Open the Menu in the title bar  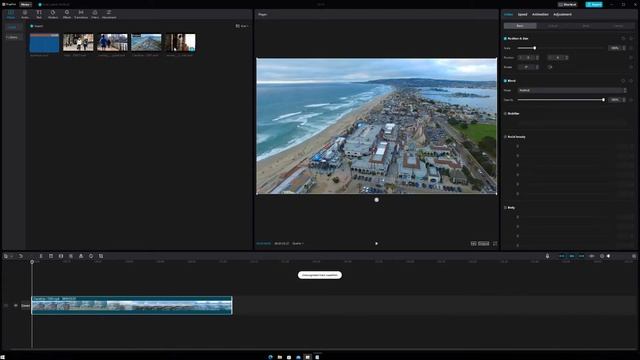pos(25,4)
